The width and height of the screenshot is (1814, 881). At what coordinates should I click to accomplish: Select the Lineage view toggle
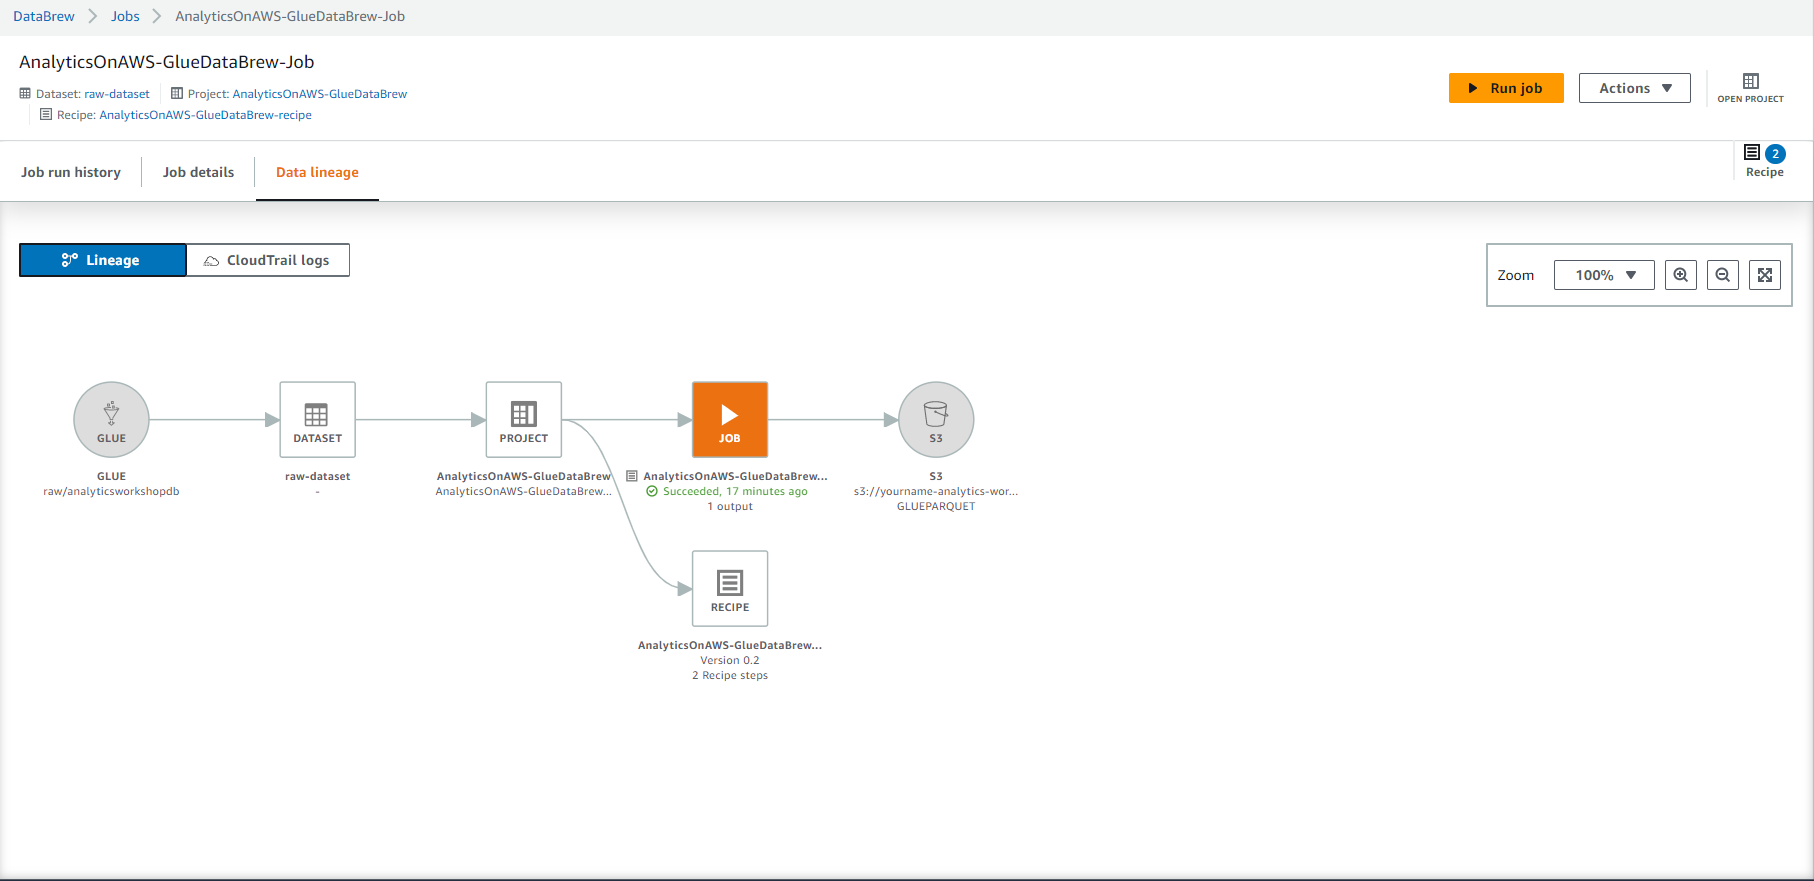[x=103, y=260]
